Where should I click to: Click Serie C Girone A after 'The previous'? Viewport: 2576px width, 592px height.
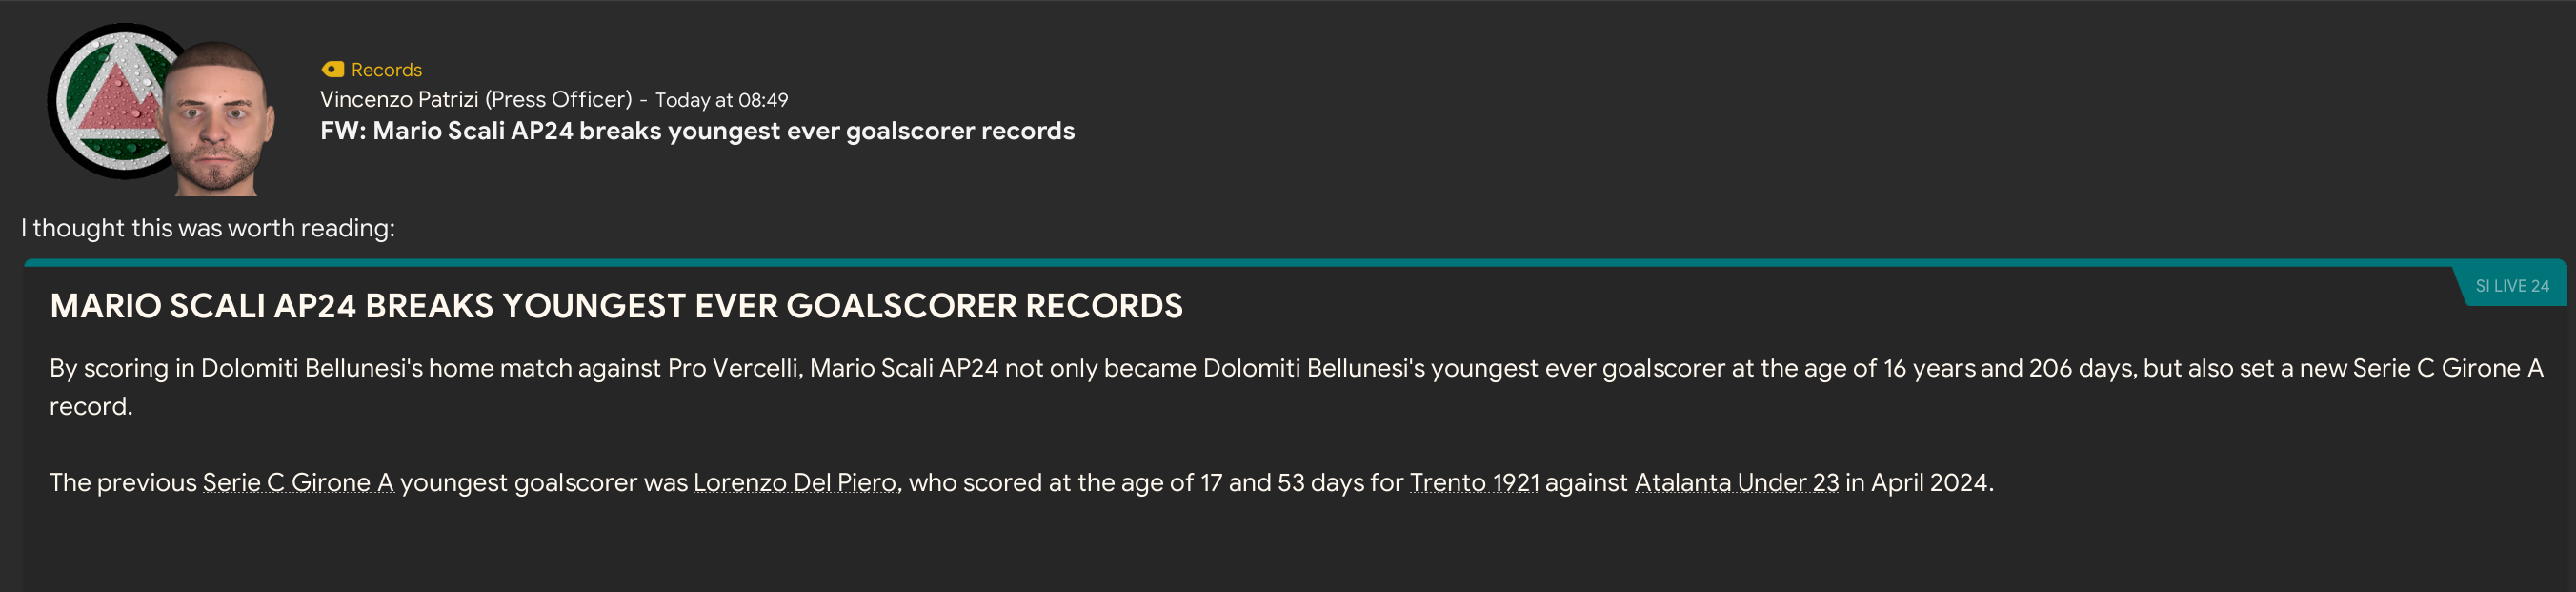click(x=298, y=482)
